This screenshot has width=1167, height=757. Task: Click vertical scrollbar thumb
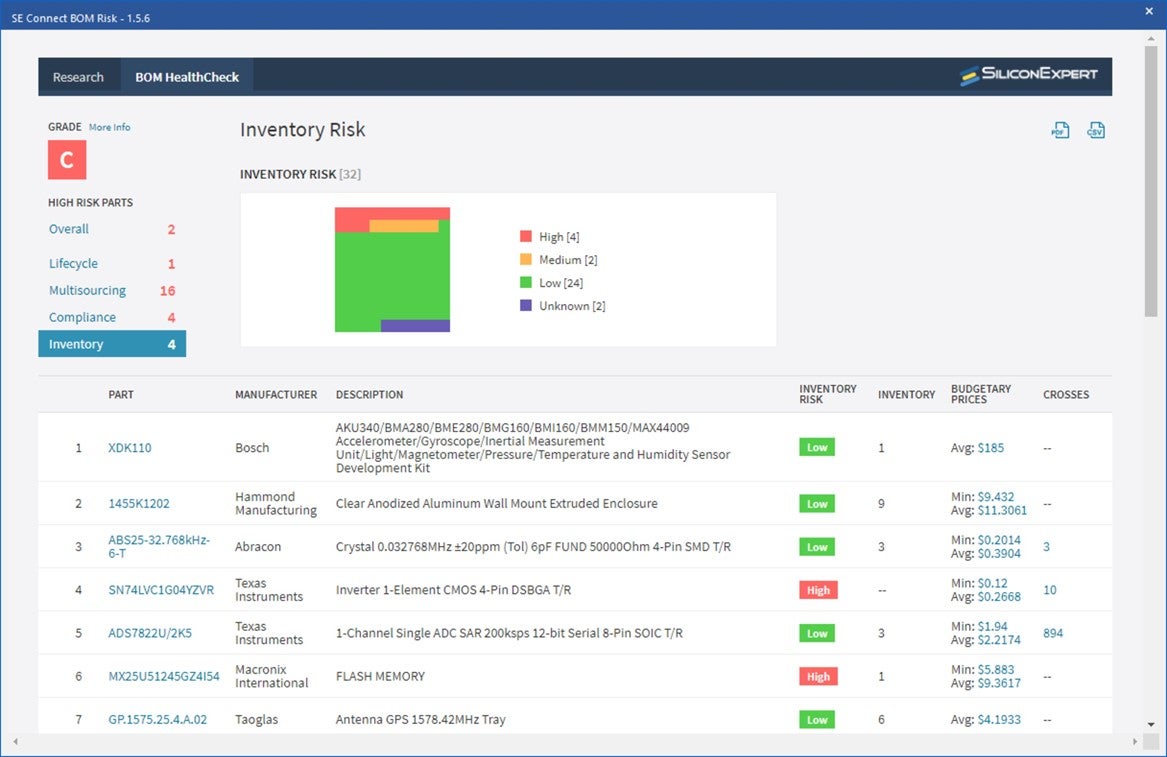click(x=1151, y=181)
